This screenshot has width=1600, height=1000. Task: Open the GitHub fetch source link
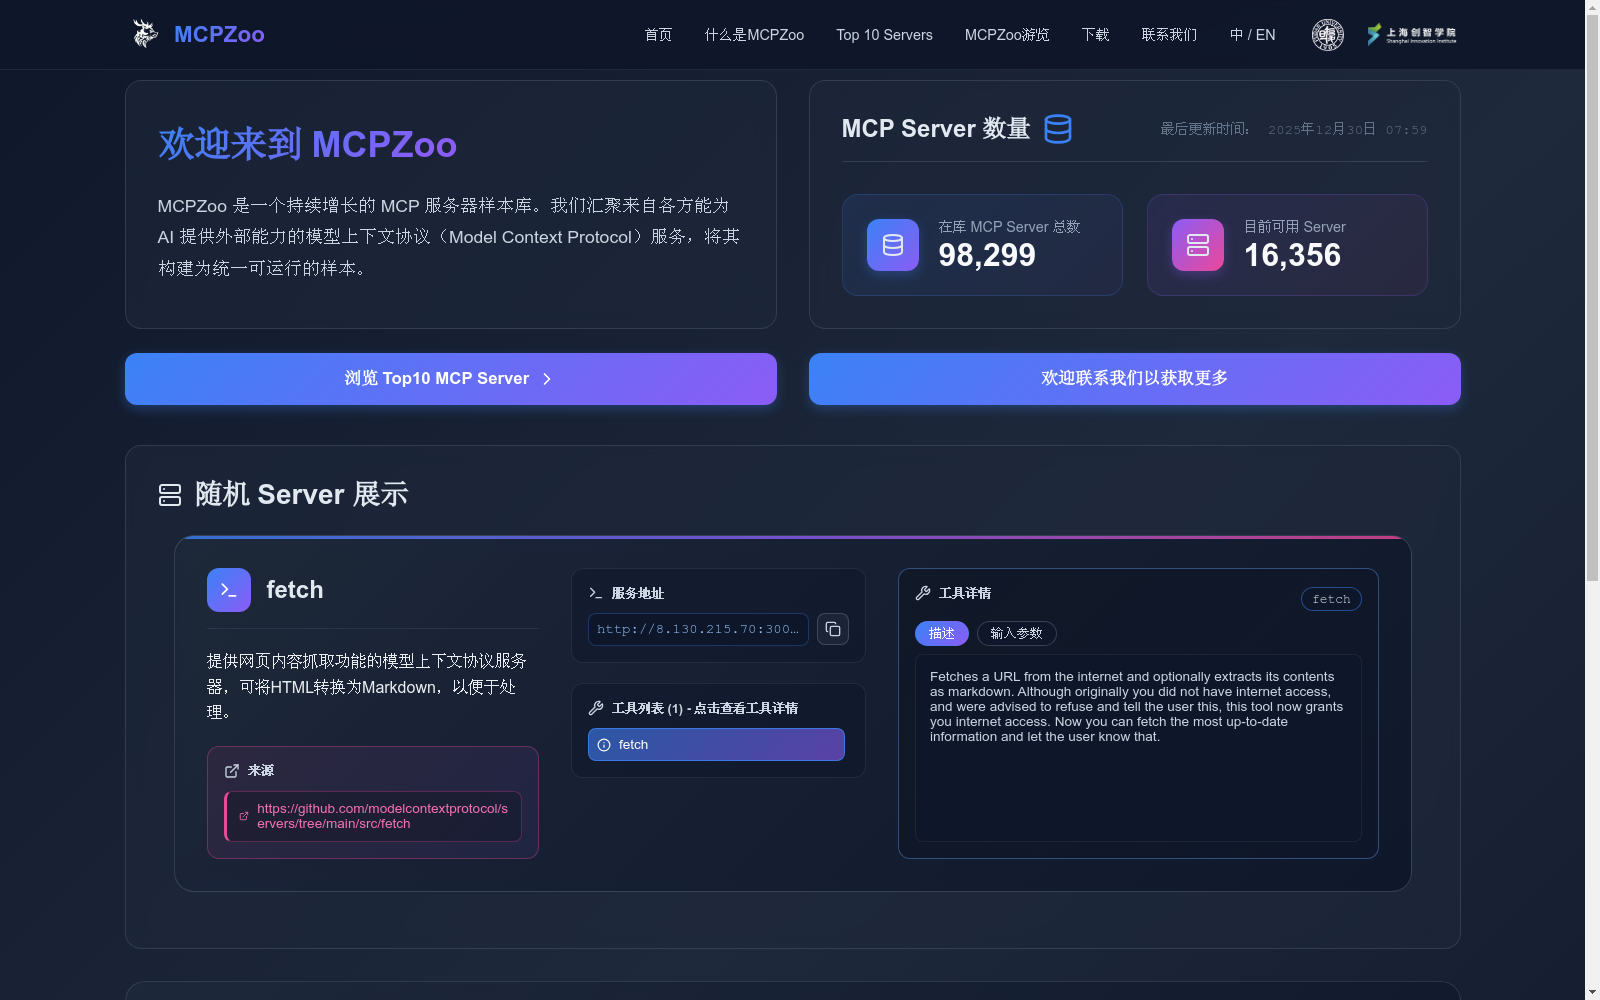pos(382,816)
